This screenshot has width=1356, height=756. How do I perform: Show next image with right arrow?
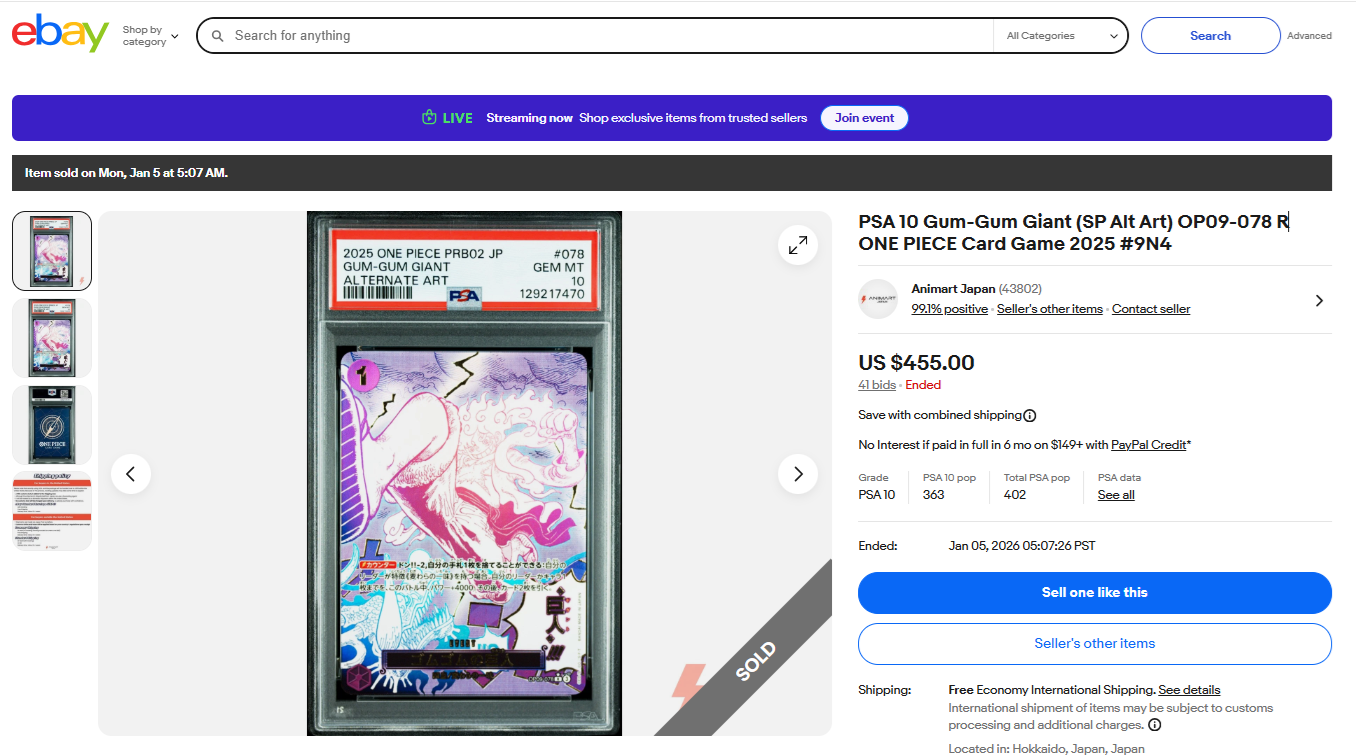(x=798, y=474)
